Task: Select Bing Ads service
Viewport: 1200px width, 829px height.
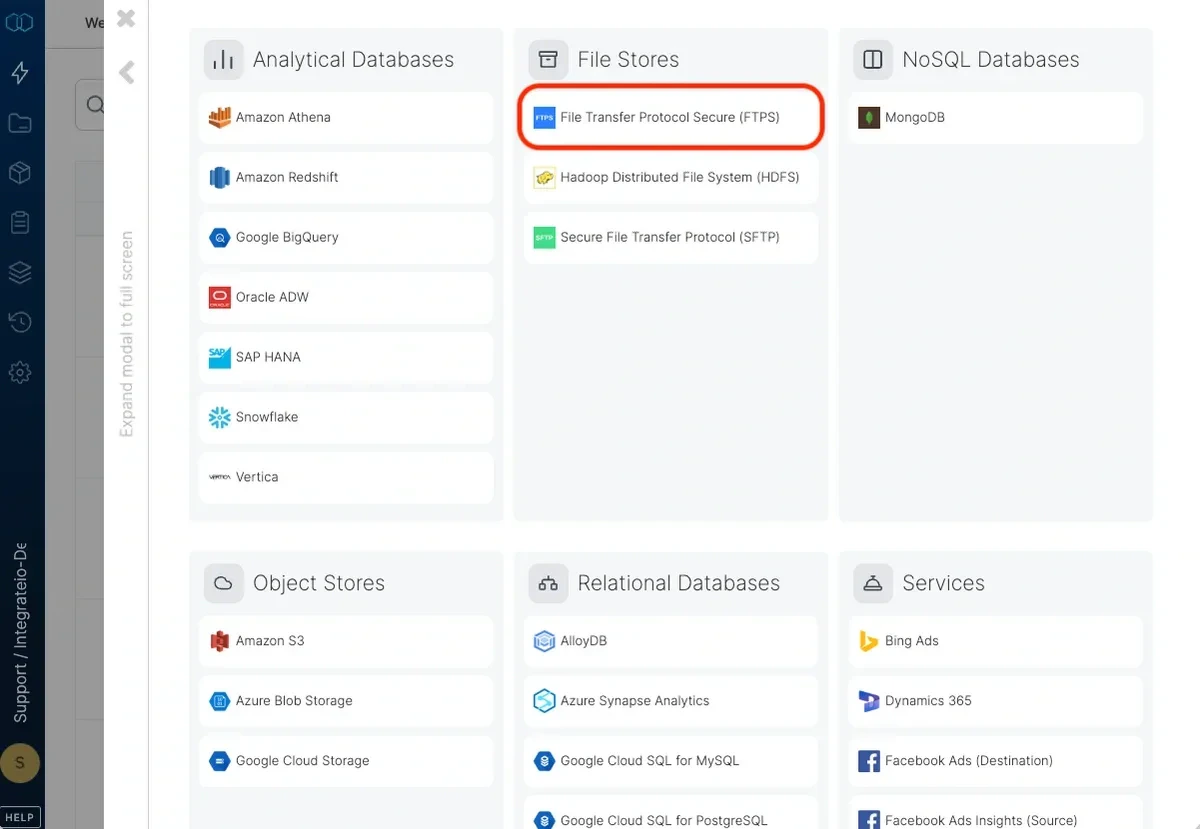Action: pos(996,641)
